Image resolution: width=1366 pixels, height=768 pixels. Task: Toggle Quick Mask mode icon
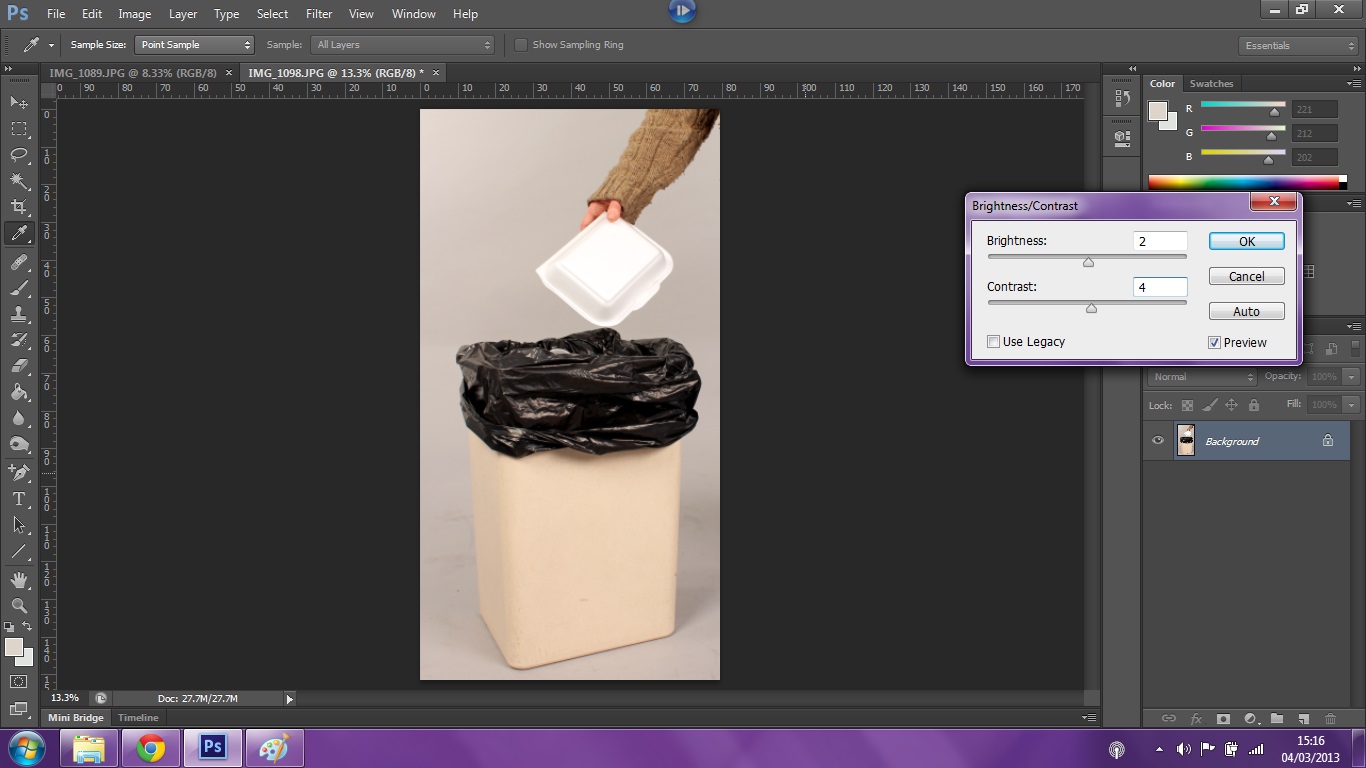19,682
